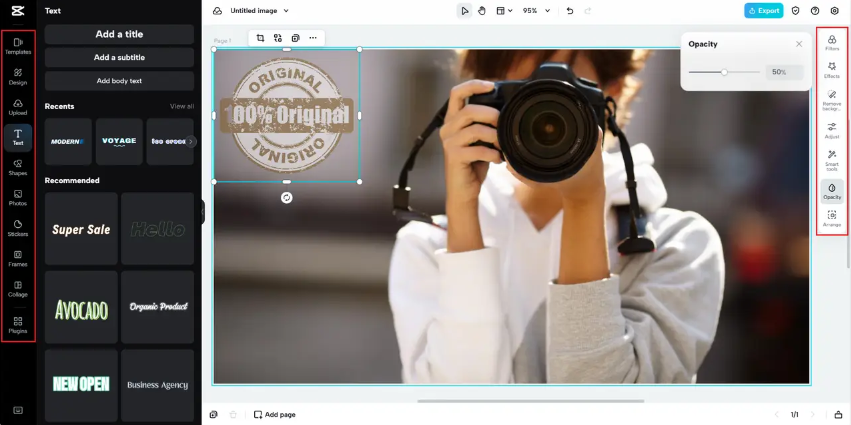Open the 95% zoom level dropdown
851x425 pixels.
click(536, 11)
